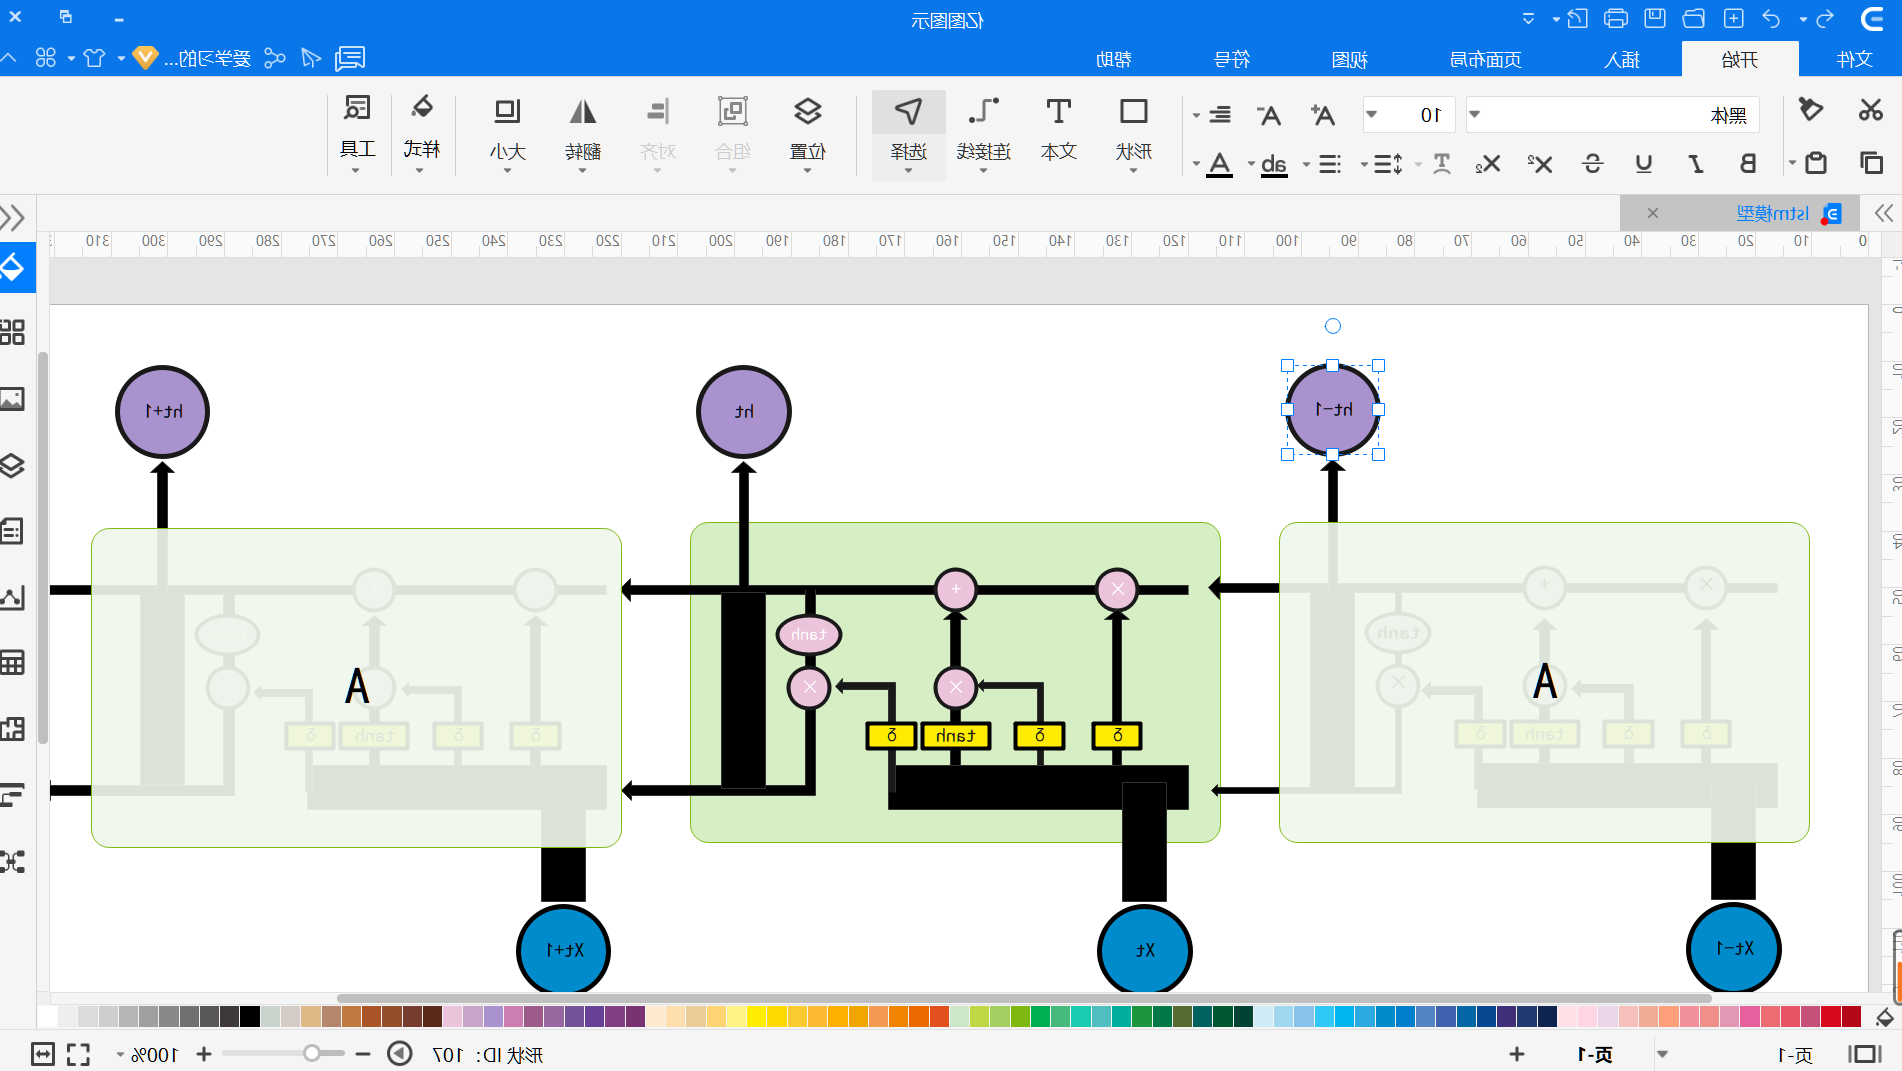Image resolution: width=1902 pixels, height=1071 pixels.
Task: Switch to the 符号 symbol tab
Action: click(1232, 59)
